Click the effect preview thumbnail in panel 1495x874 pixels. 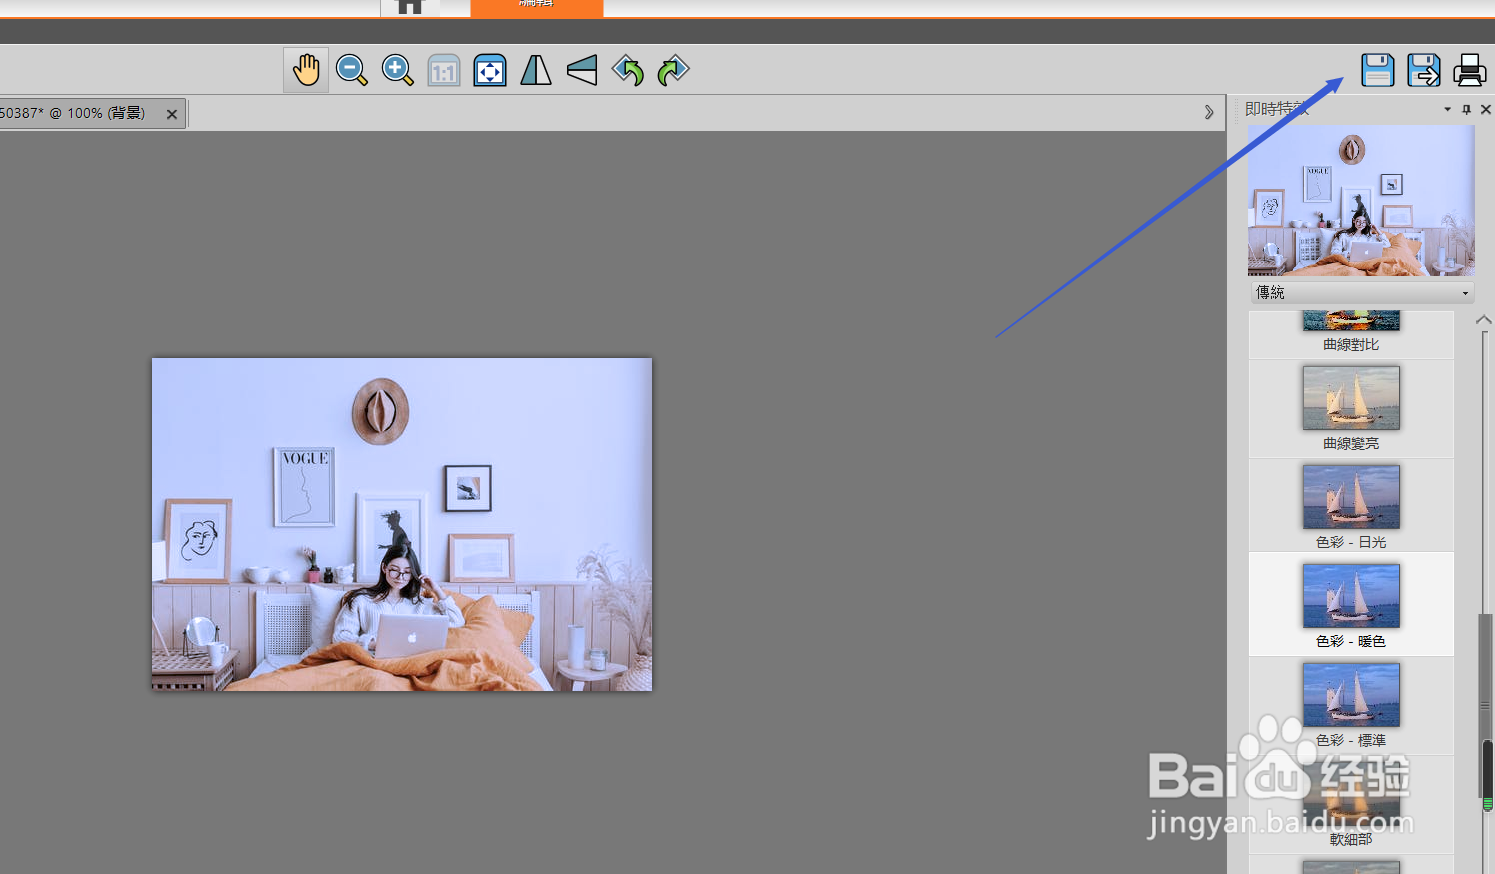1361,200
